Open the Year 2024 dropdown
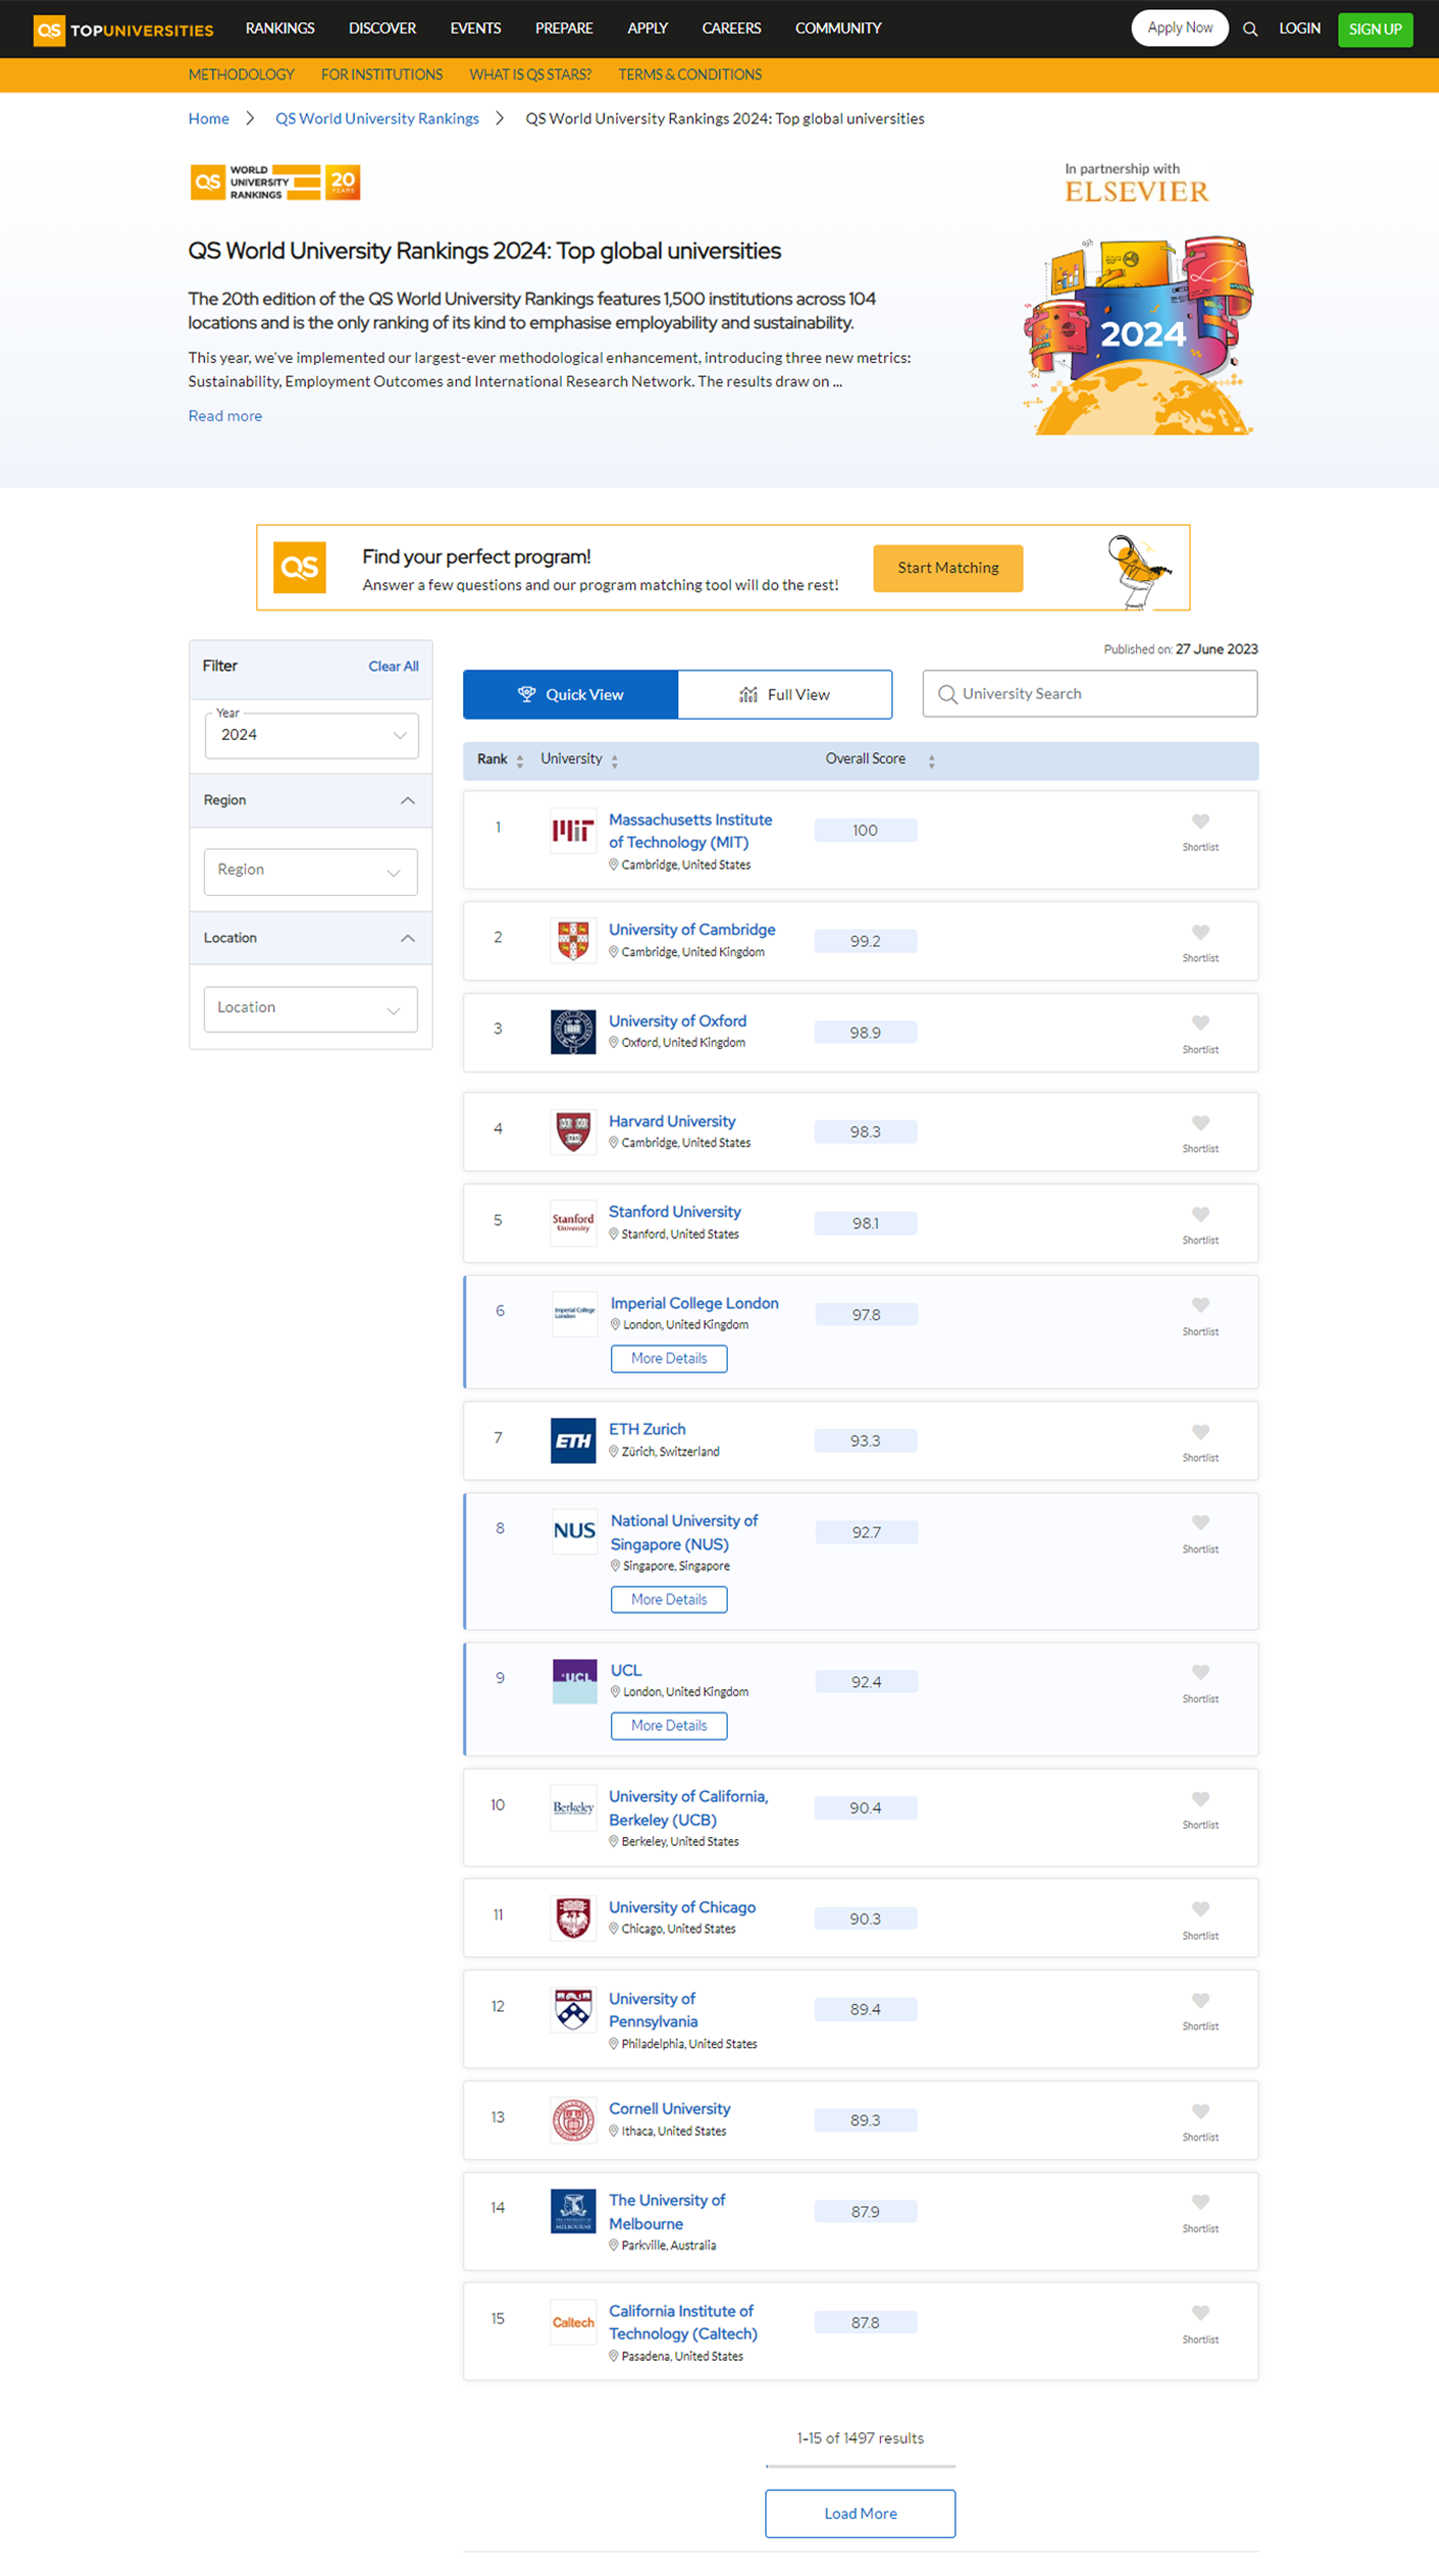Viewport: 1439px width, 2559px height. pos(311,735)
